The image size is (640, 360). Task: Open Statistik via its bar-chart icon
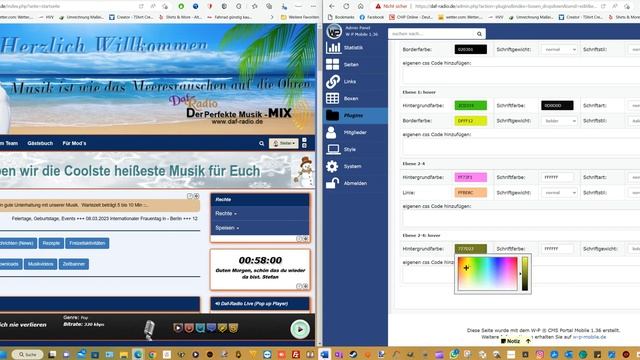point(333,48)
